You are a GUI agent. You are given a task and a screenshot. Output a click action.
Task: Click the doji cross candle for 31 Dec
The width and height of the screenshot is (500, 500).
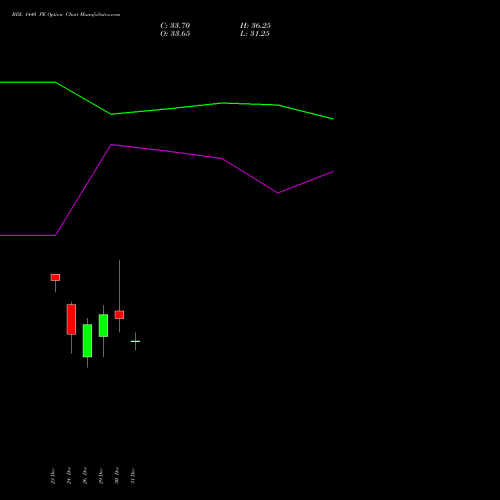point(135,341)
